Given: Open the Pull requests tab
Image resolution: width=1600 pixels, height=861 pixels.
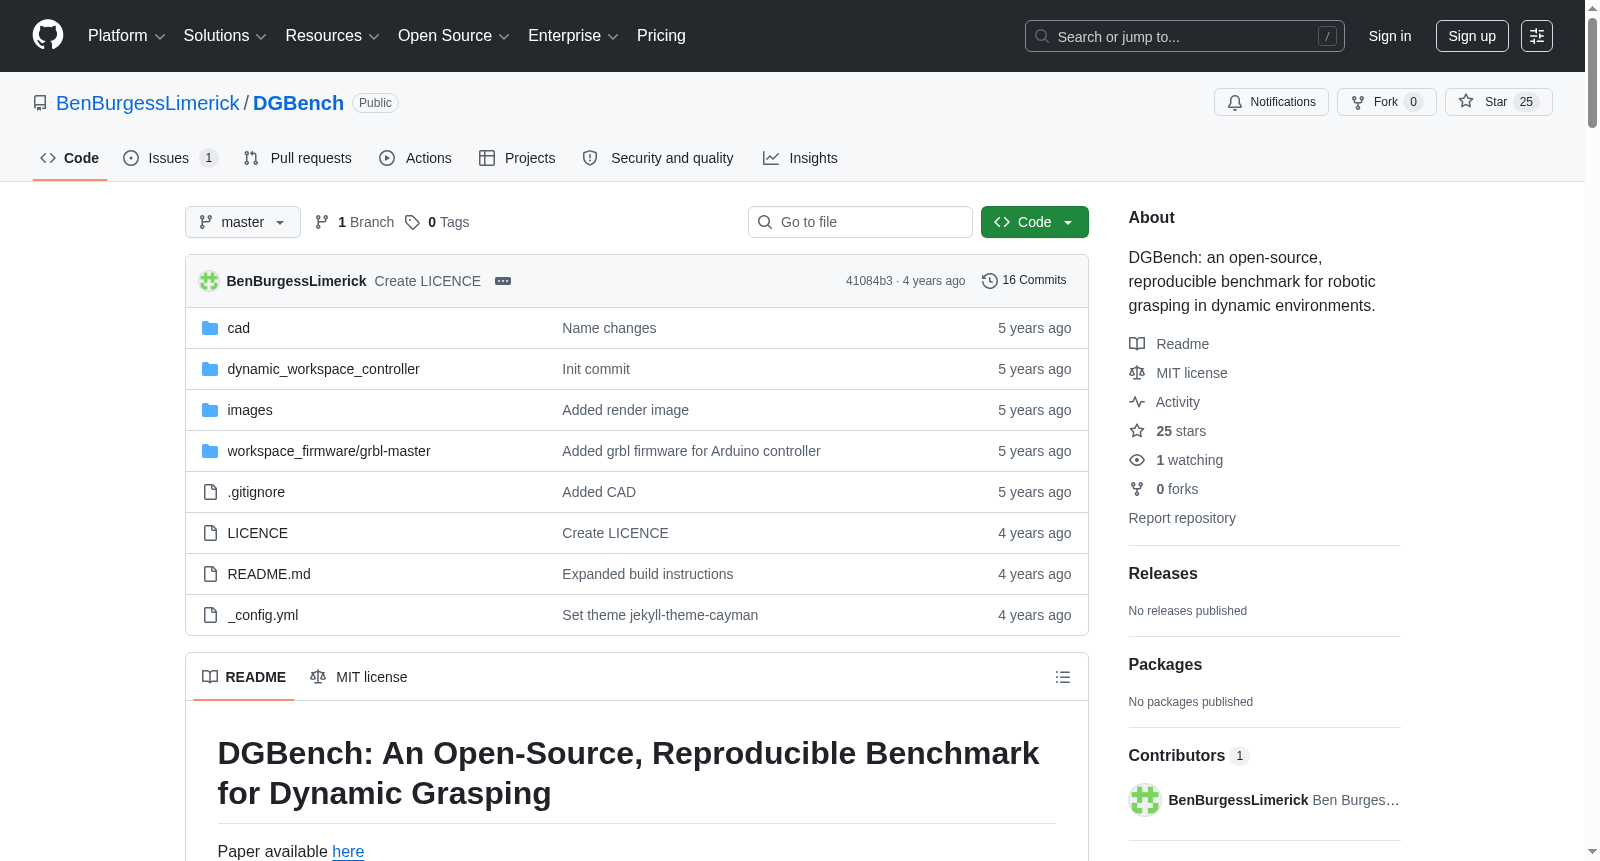Looking at the screenshot, I should click(x=298, y=158).
